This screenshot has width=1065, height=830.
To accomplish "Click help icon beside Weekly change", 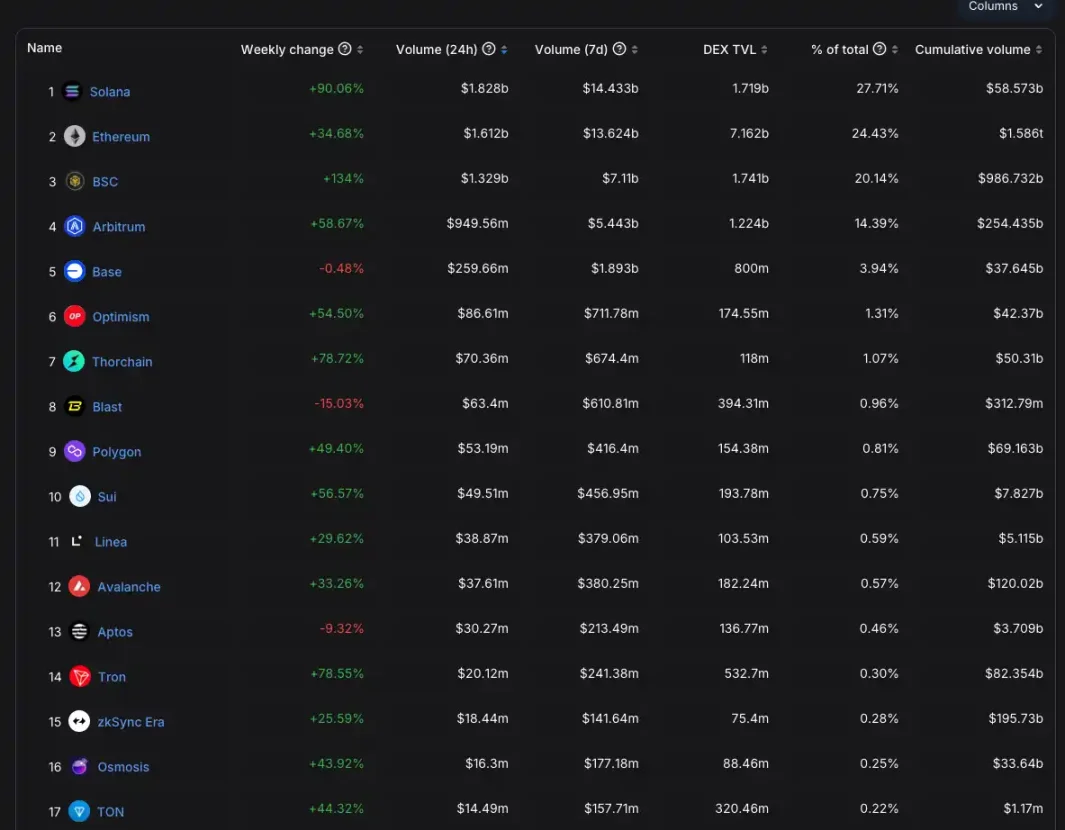I will (x=345, y=49).
